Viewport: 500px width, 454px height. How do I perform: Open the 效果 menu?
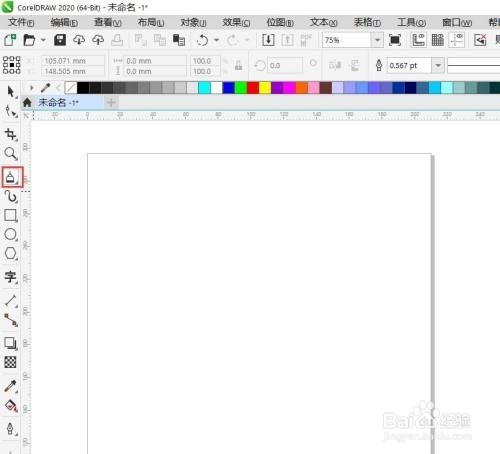tap(236, 22)
